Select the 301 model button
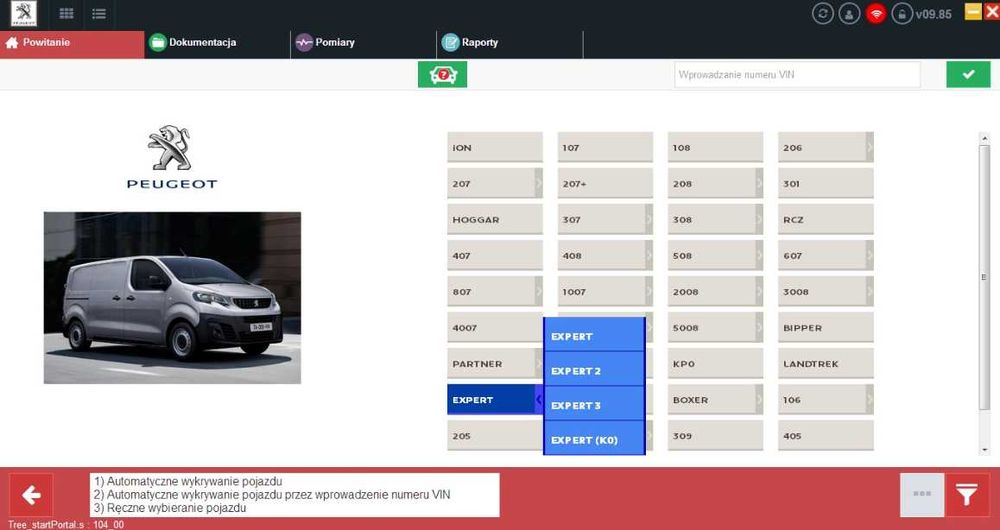Image resolution: width=1000 pixels, height=530 pixels. 826,184
